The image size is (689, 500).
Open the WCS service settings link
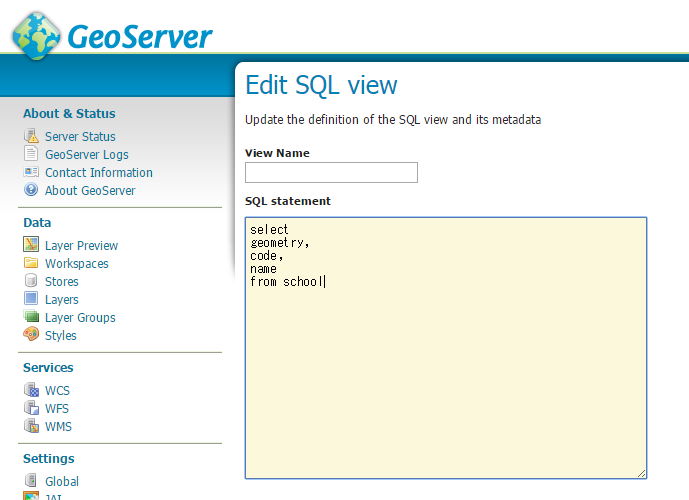coord(57,391)
